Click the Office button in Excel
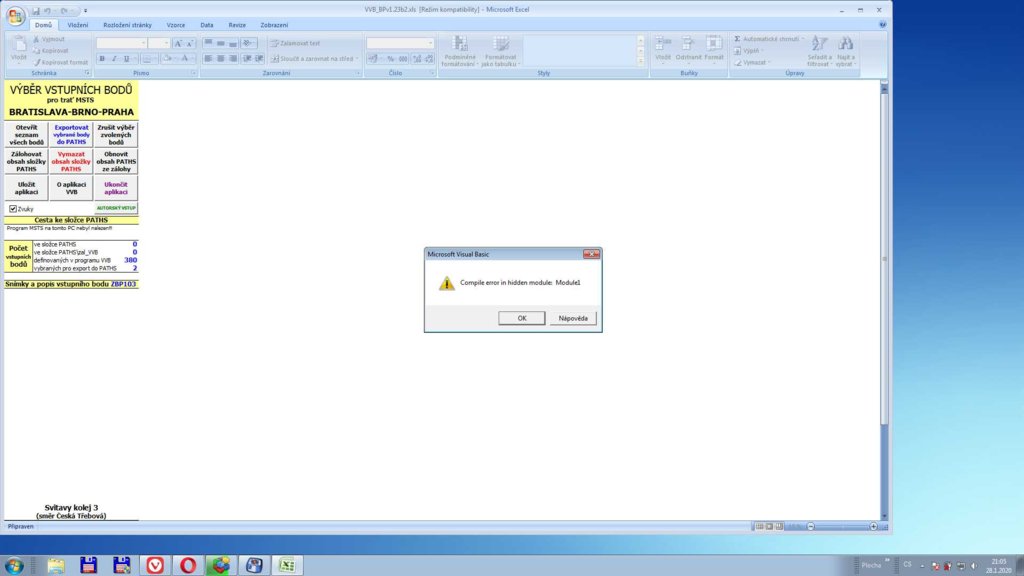Screen dimensions: 1024x576 15,15
